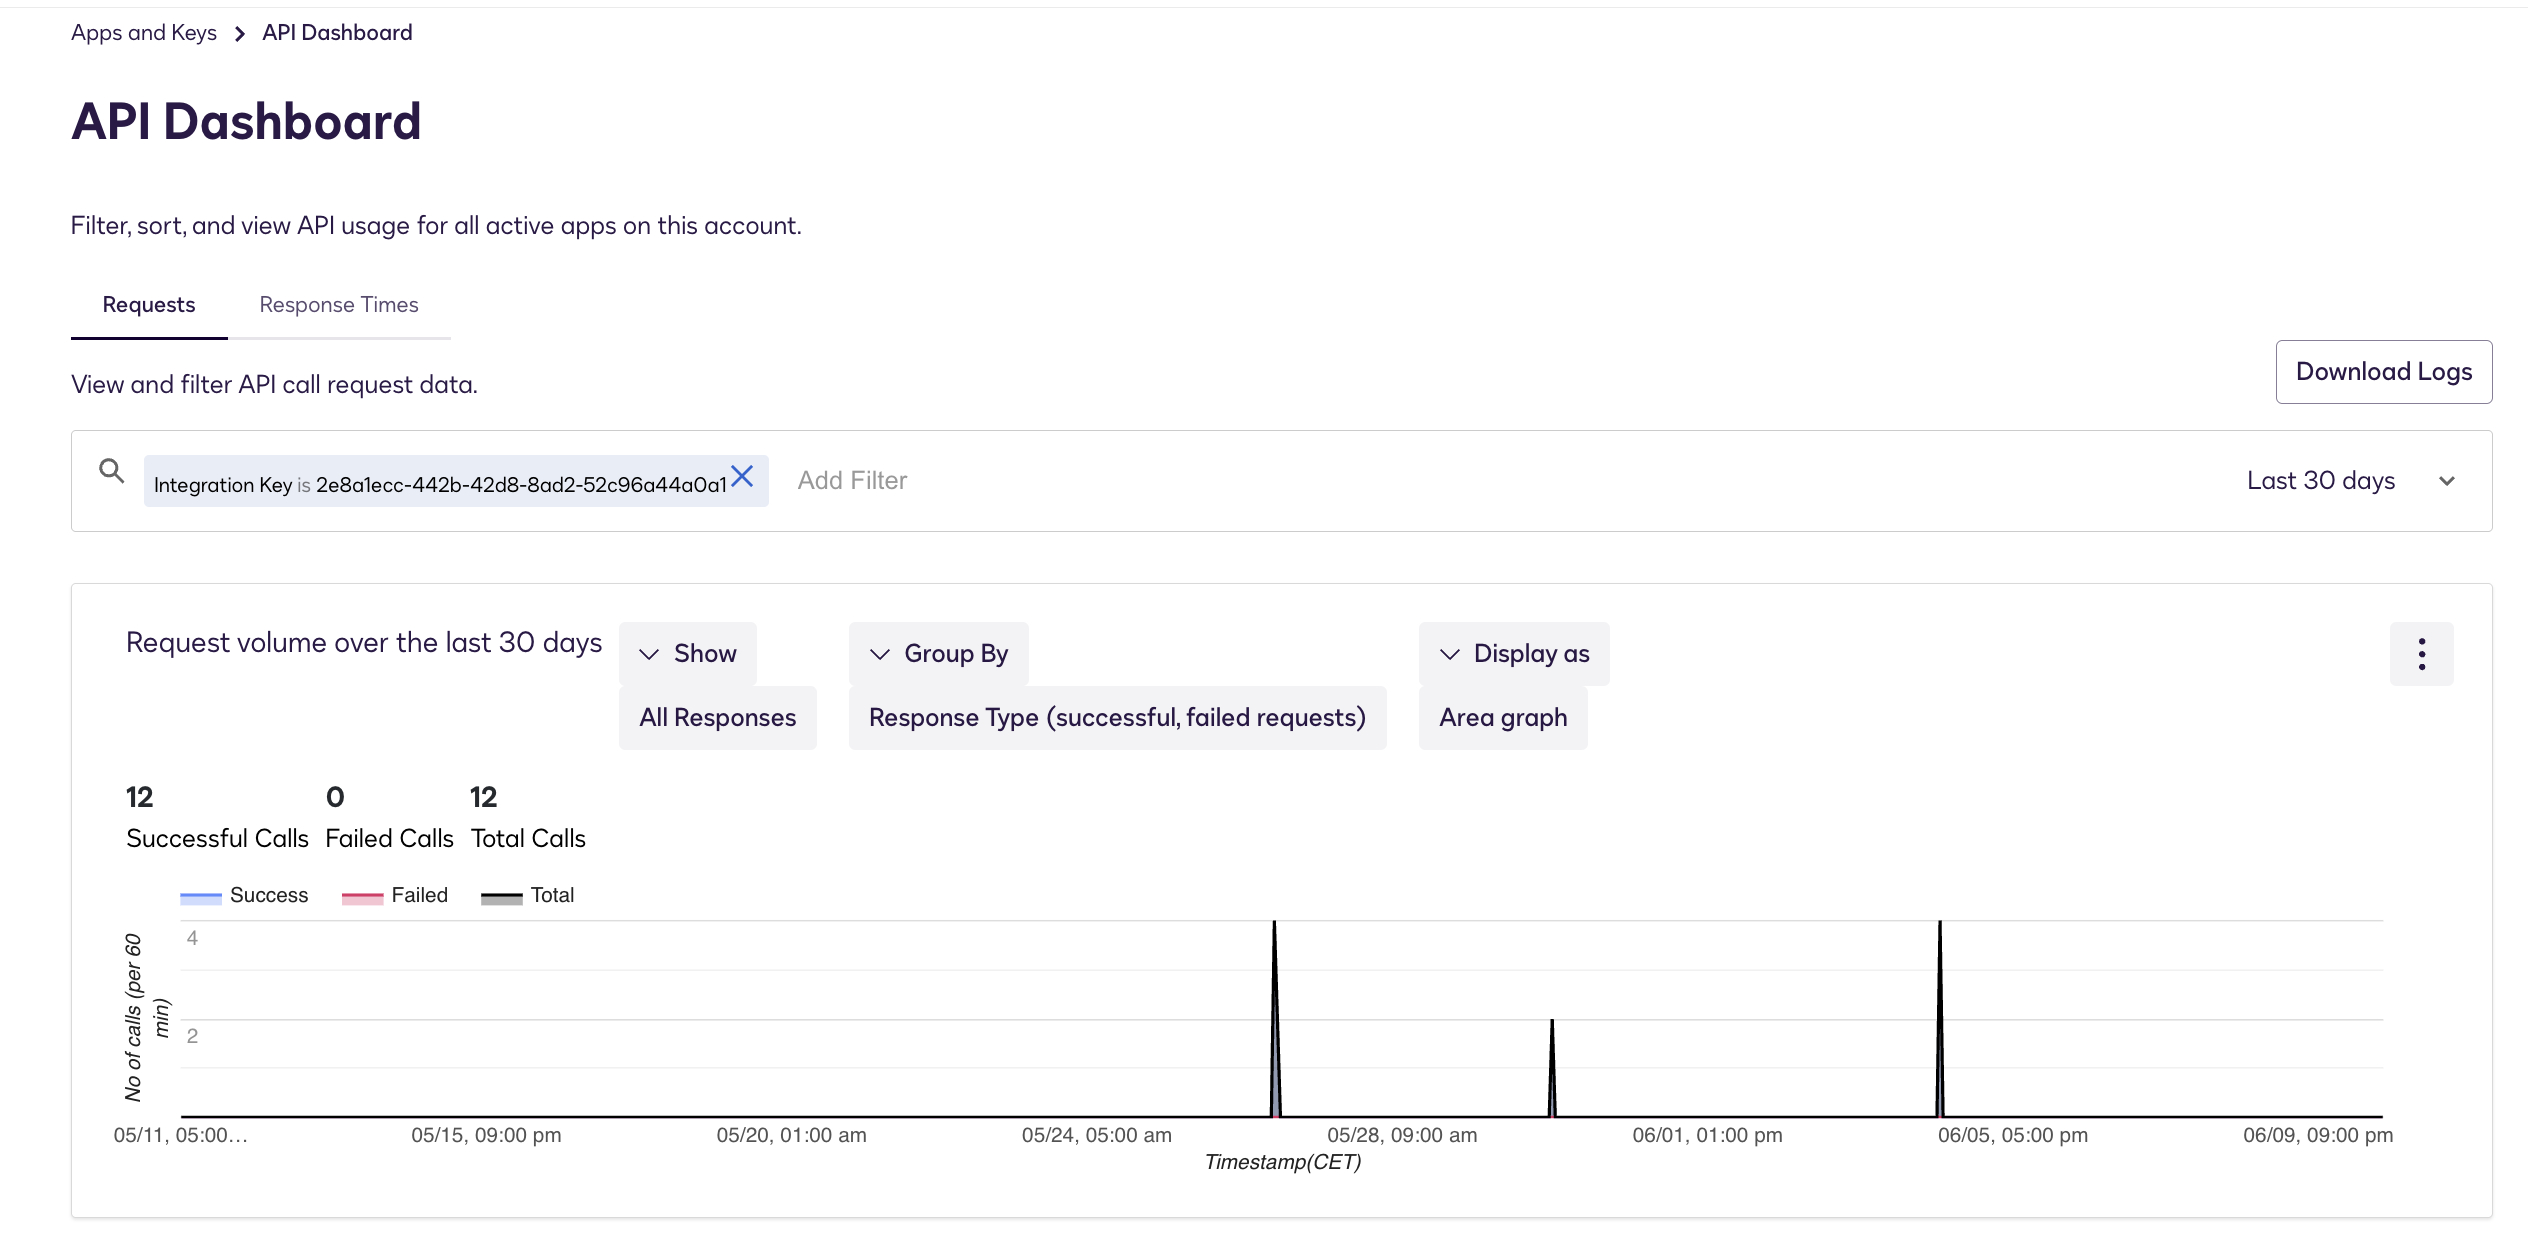Switch to the Response Times tab
This screenshot has width=2528, height=1250.
point(339,305)
